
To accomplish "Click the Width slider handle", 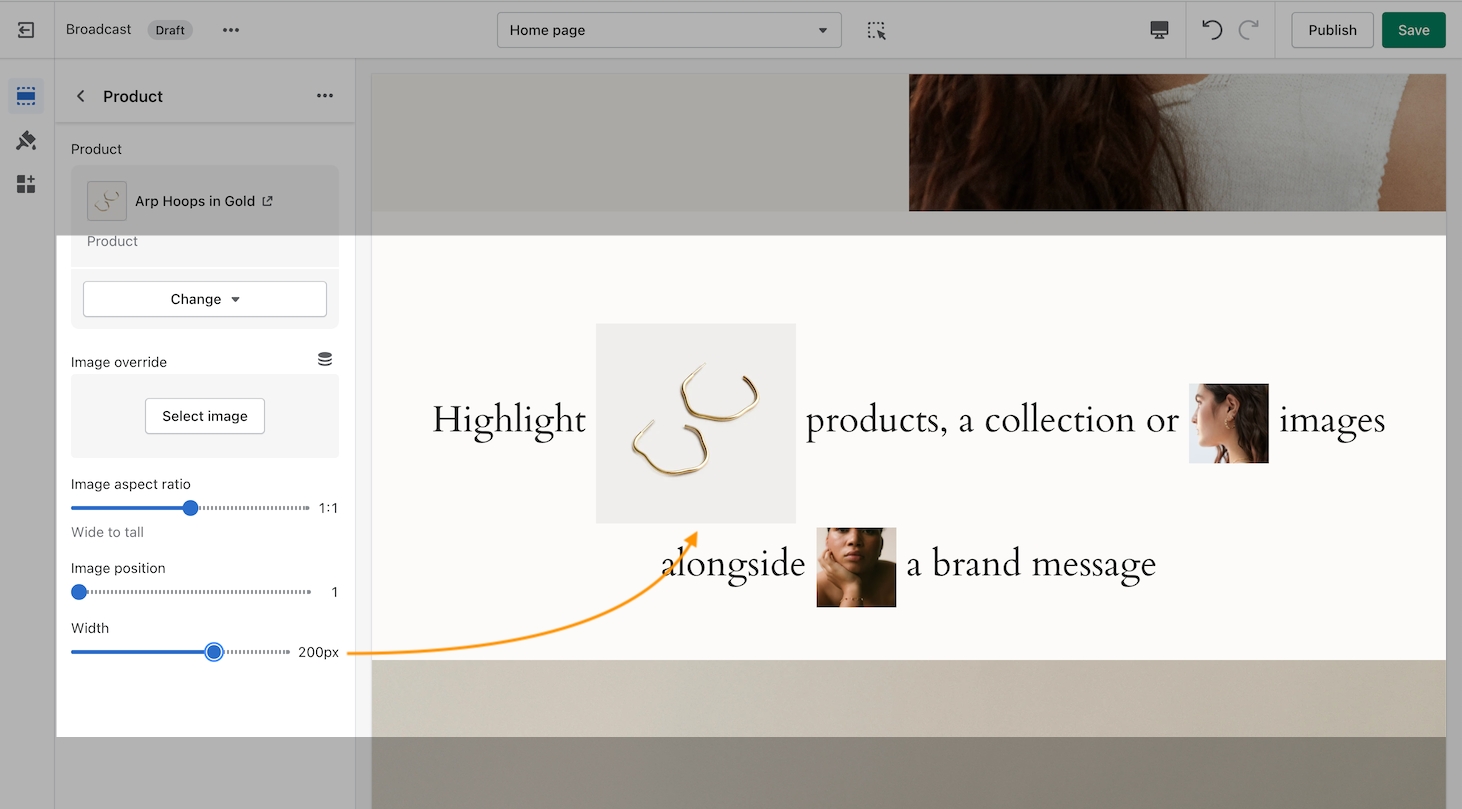I will 214,652.
